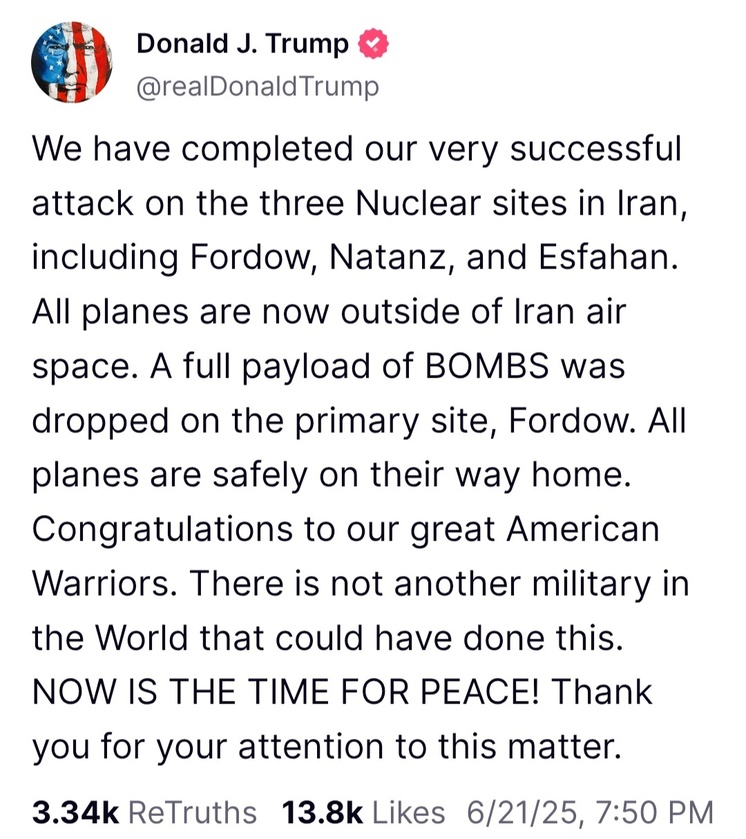The width and height of the screenshot is (746, 839).
Task: View the 3.34k ReTruths count
Action: 75,812
